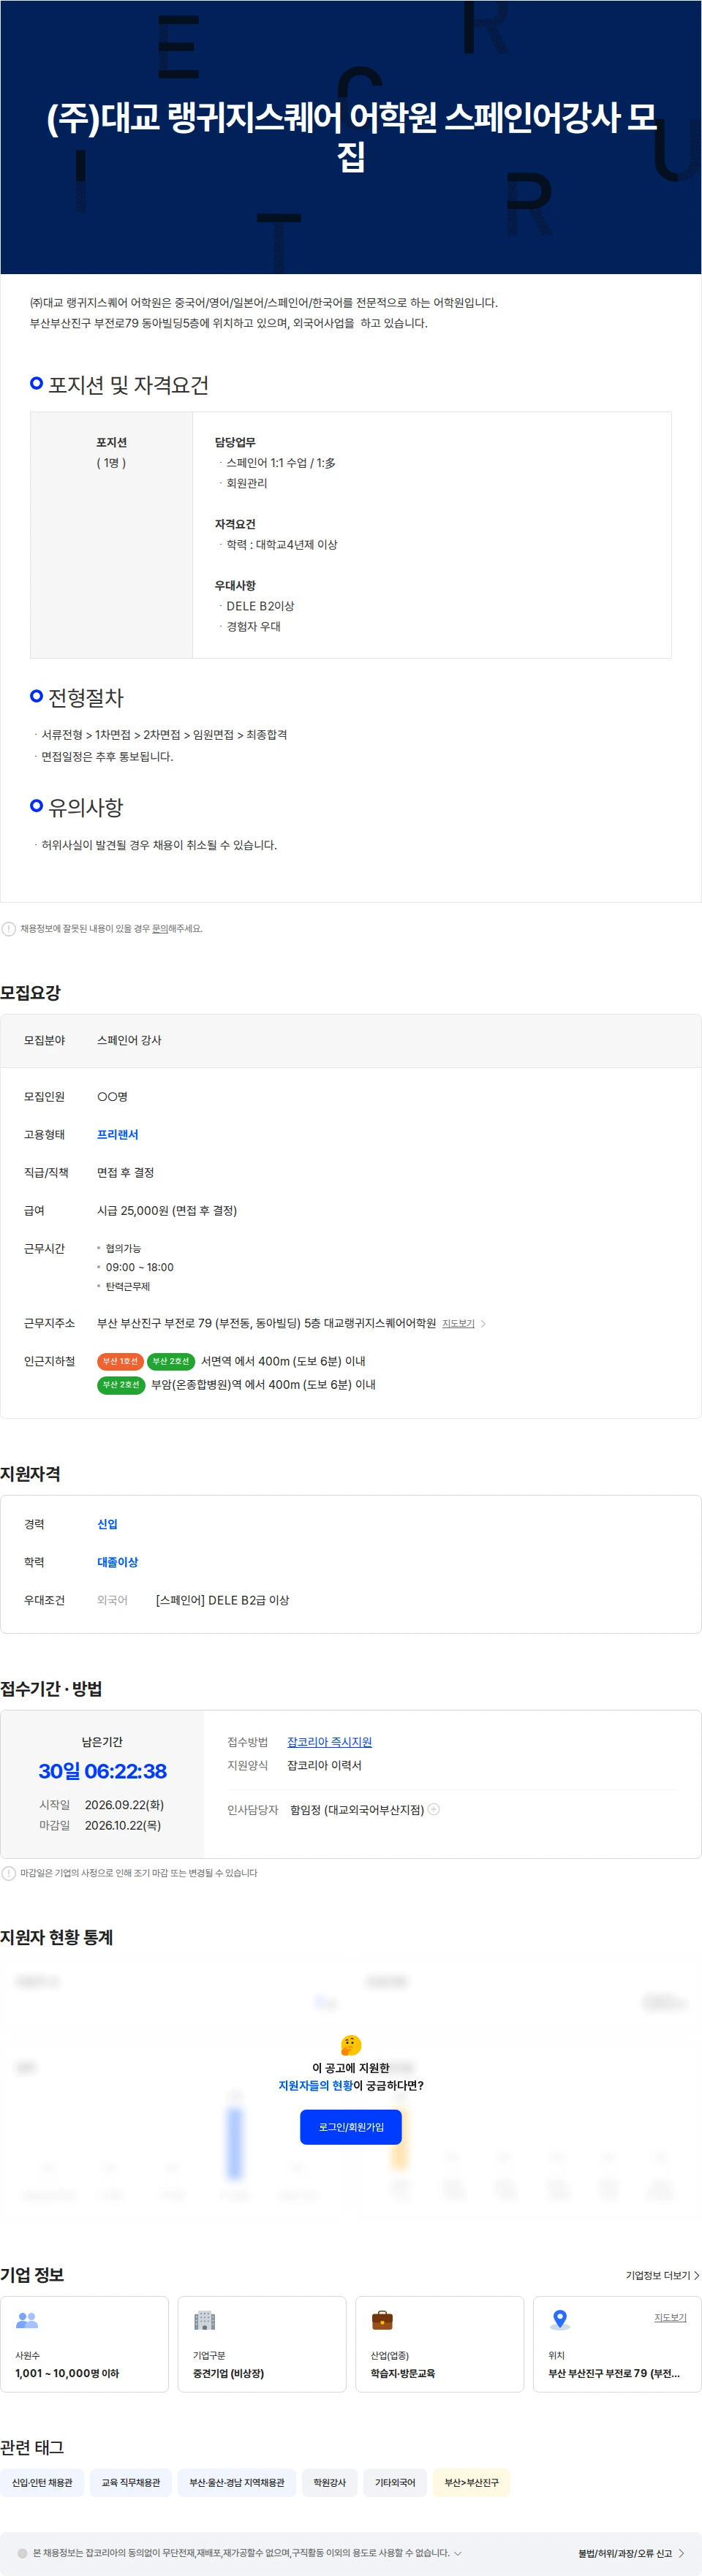702x2576 pixels.
Task: Click the 전형절차 section heading
Action: click(86, 697)
